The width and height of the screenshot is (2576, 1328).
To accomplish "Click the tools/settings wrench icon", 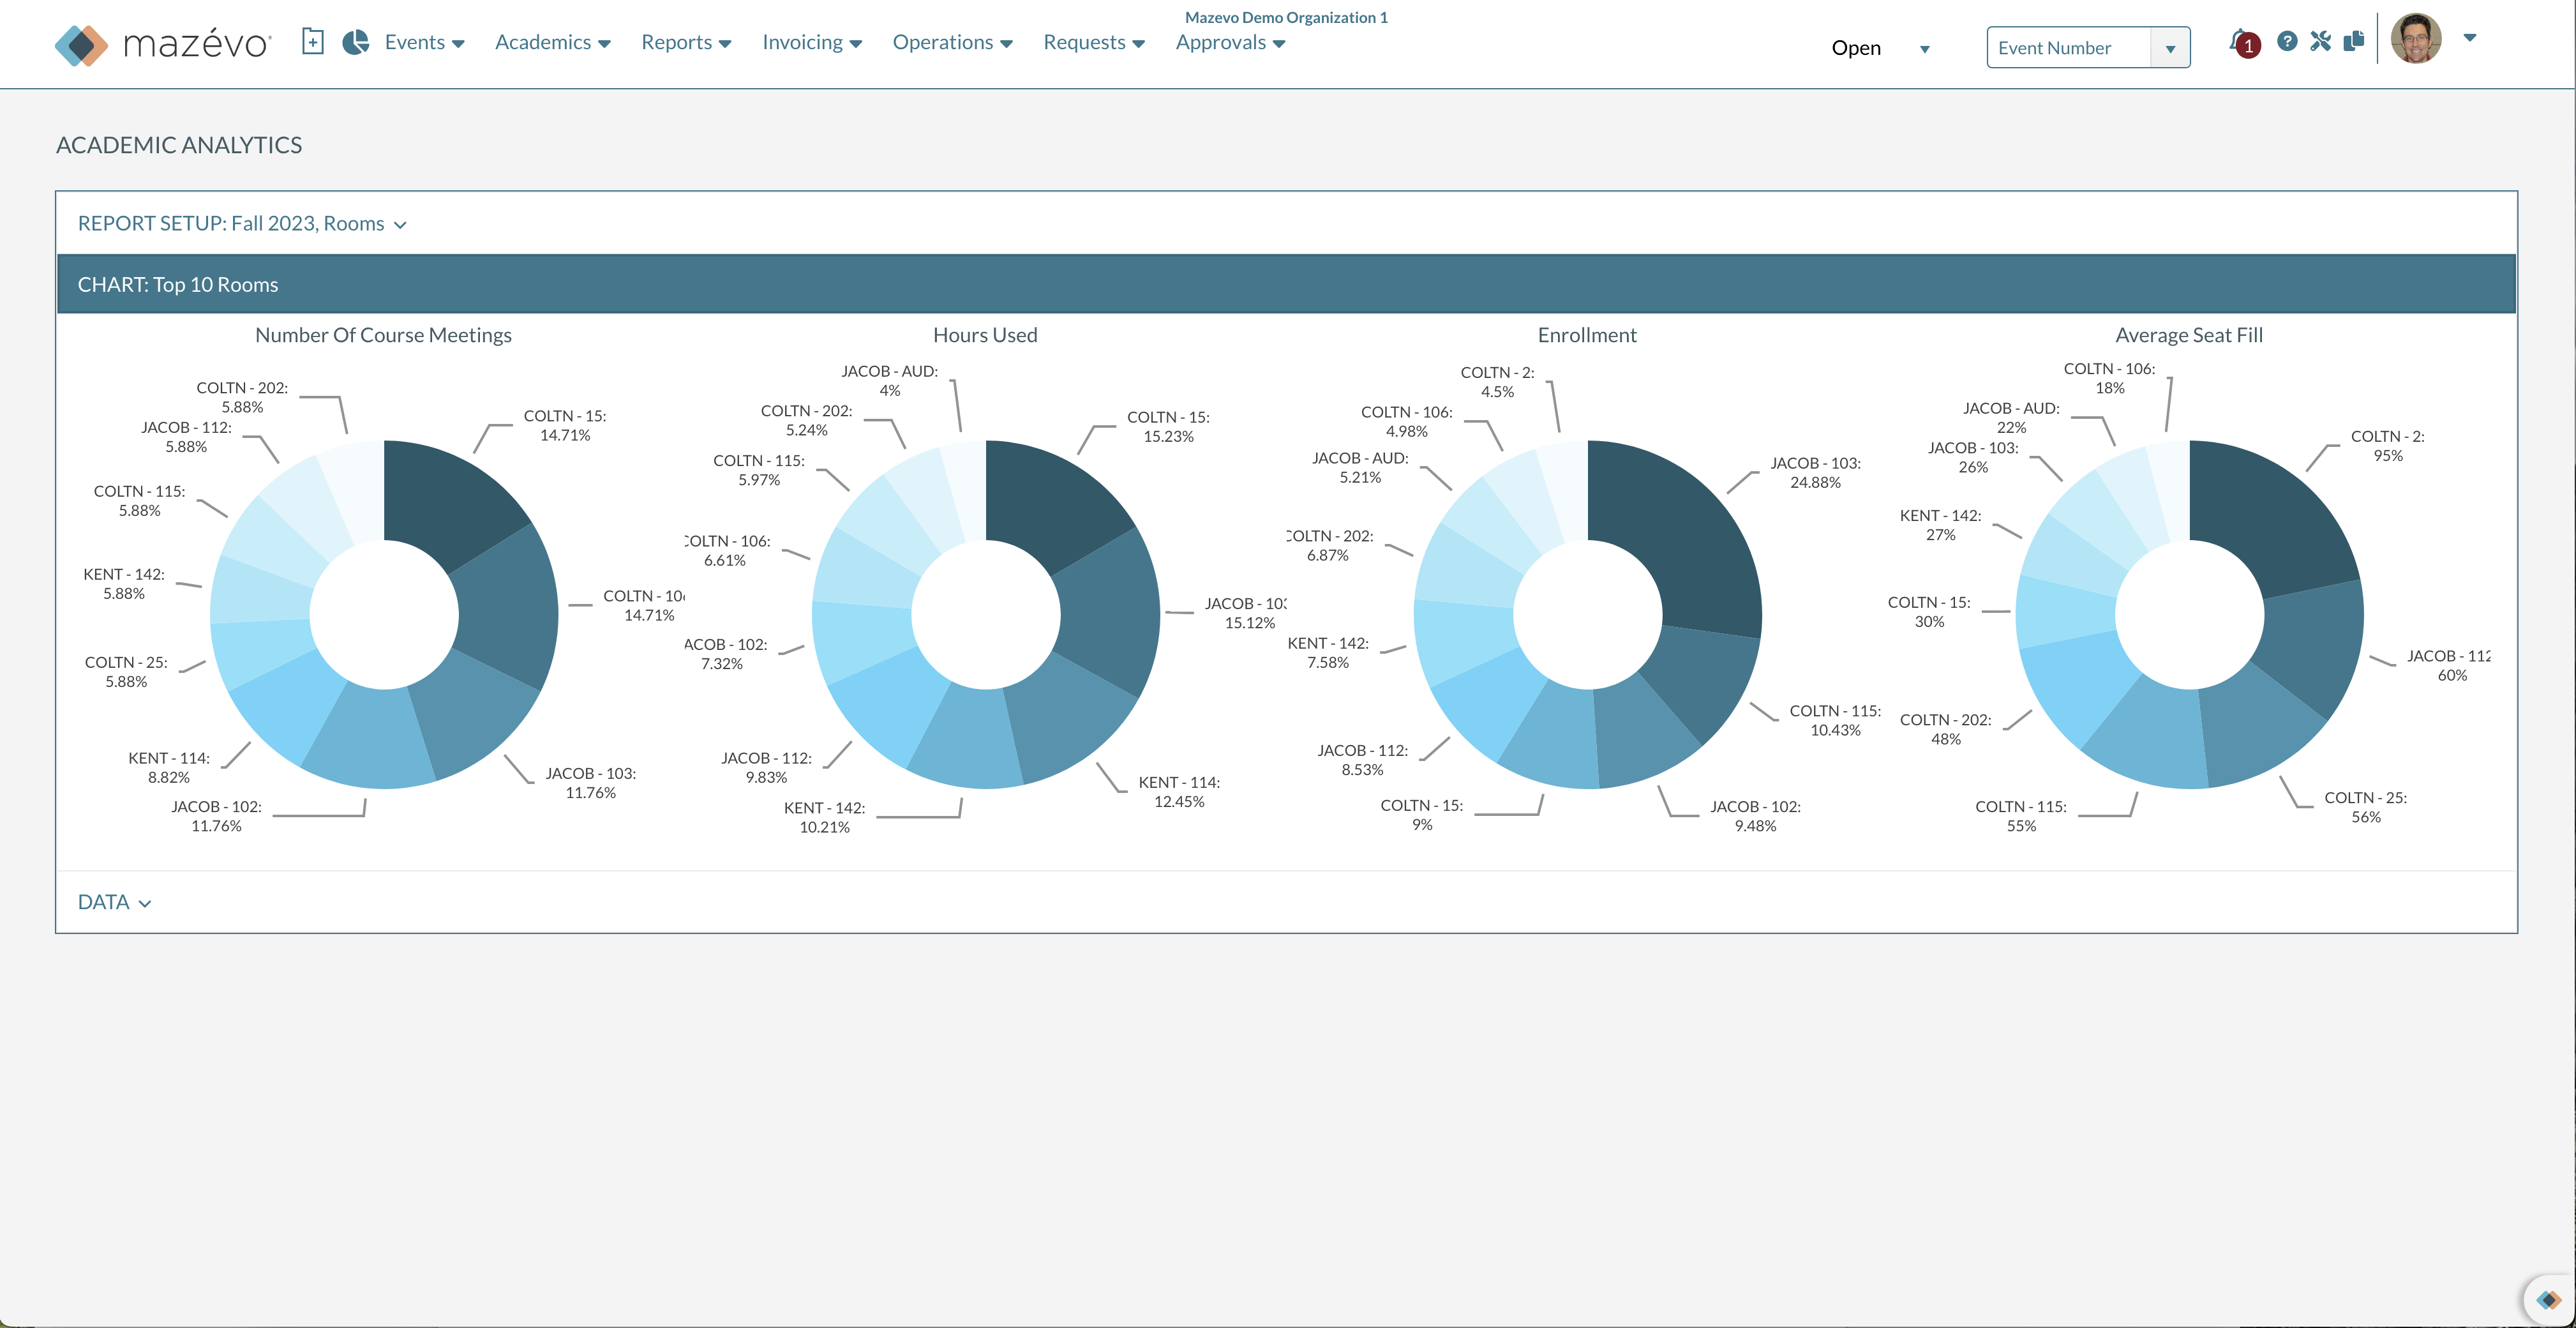I will point(2321,41).
